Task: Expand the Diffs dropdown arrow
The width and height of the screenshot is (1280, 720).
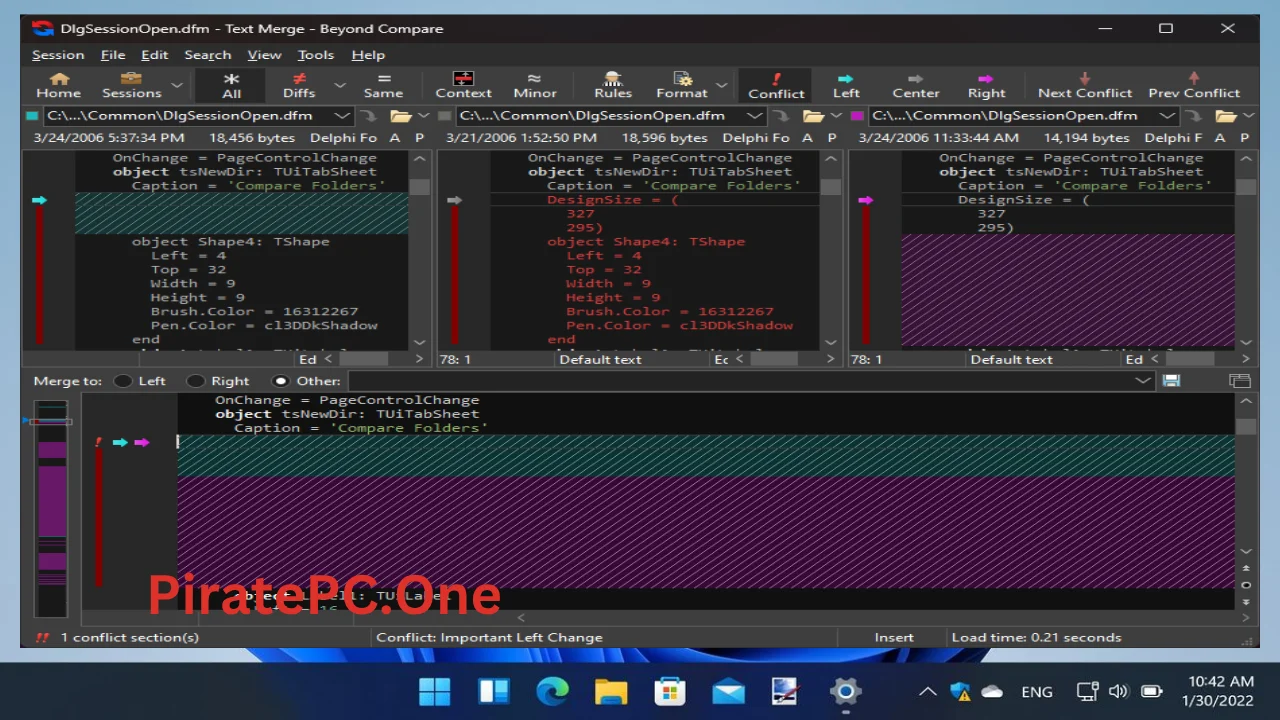Action: coord(339,86)
